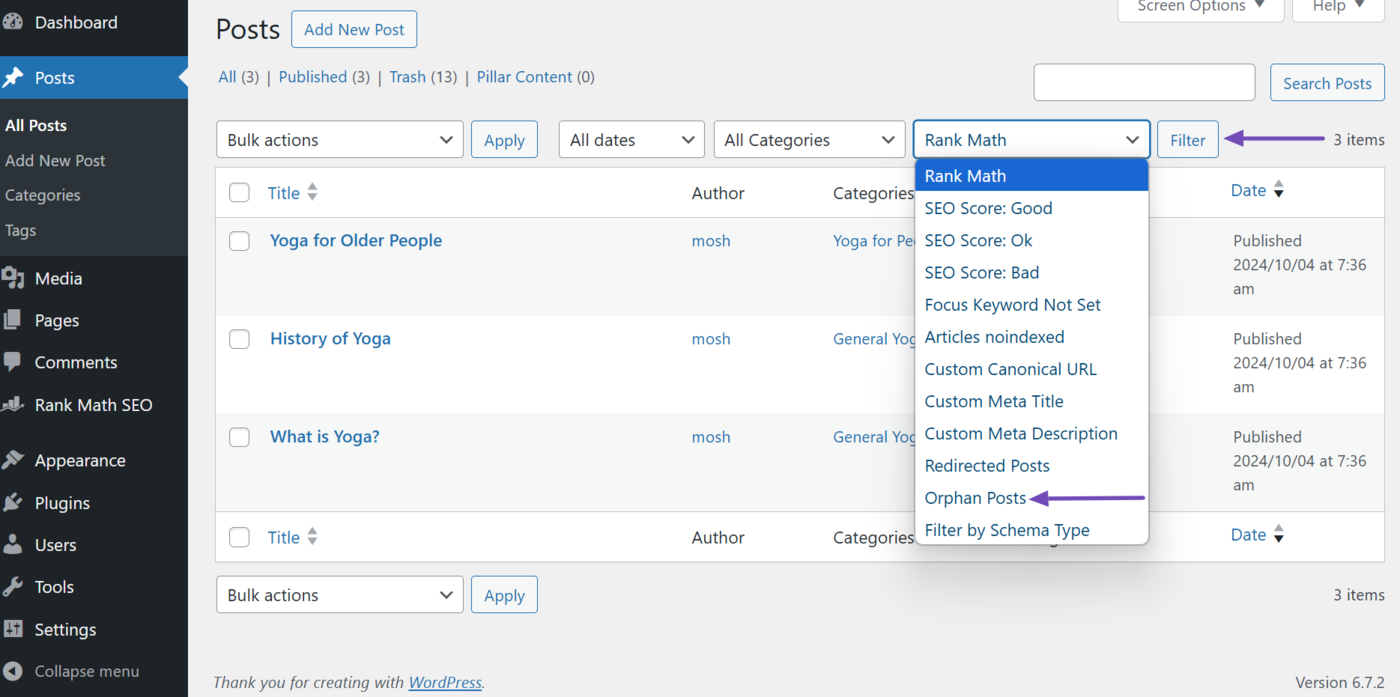Click sort arrow beside bottom Date header
The width and height of the screenshot is (1400, 697).
1278,535
